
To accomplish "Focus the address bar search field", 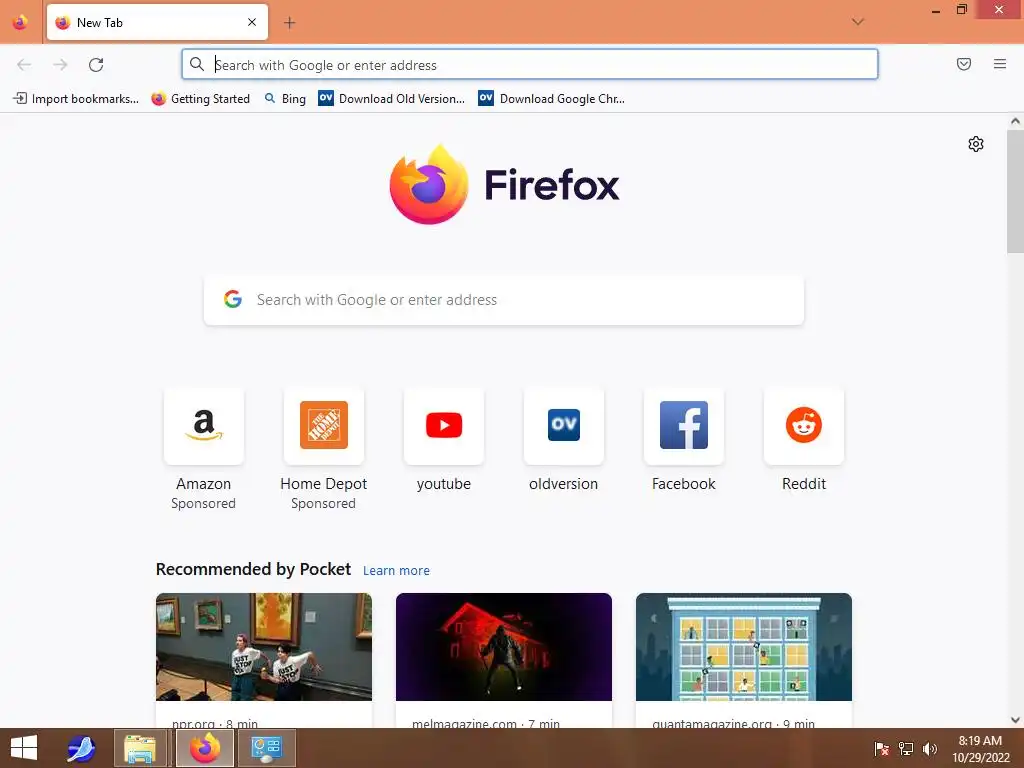I will click(x=530, y=65).
